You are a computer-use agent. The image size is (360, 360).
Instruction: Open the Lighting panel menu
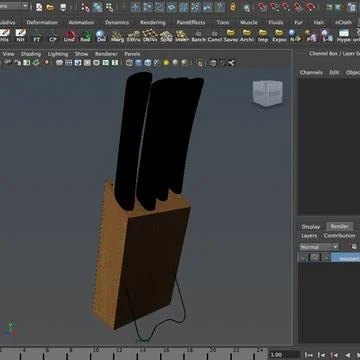pos(58,54)
